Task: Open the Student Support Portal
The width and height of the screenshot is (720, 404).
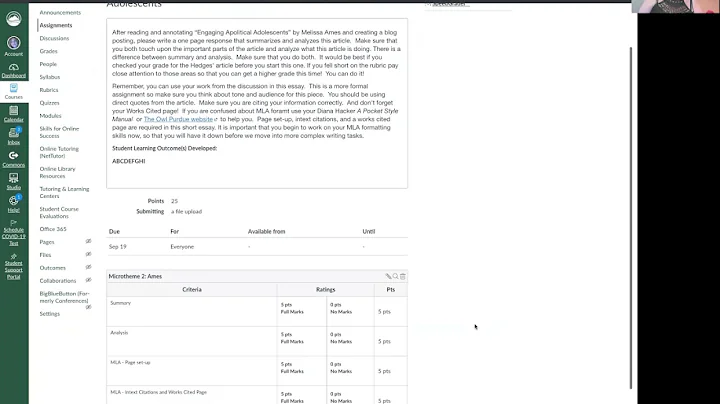Action: tap(14, 266)
